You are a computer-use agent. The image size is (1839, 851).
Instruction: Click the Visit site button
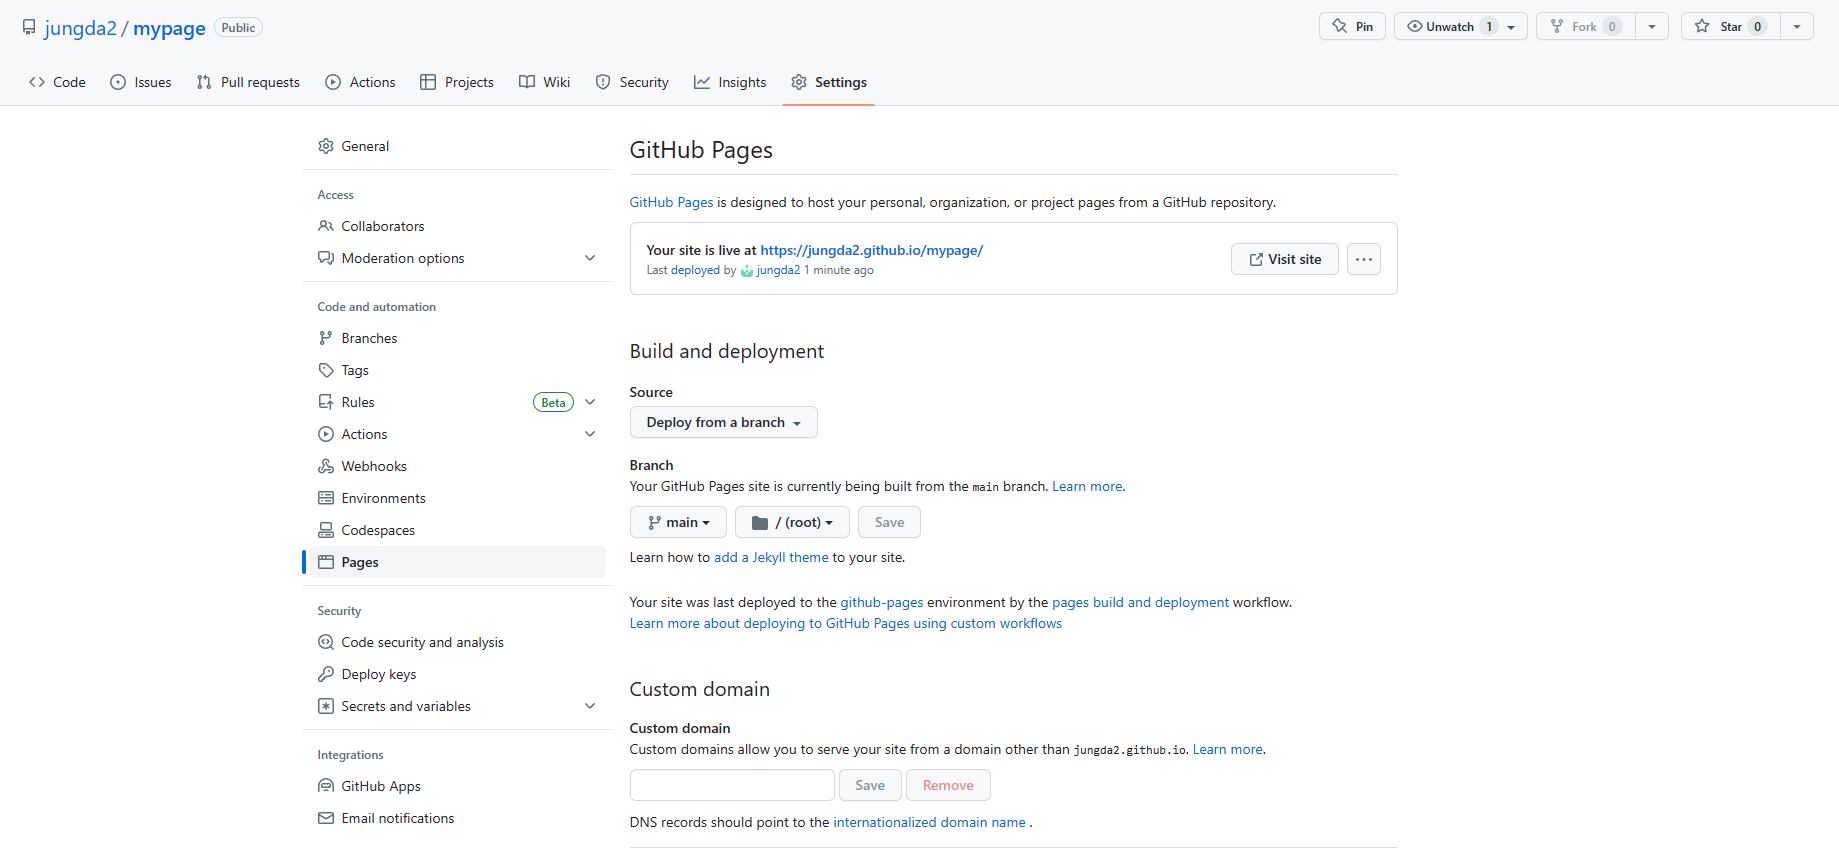[x=1285, y=259]
